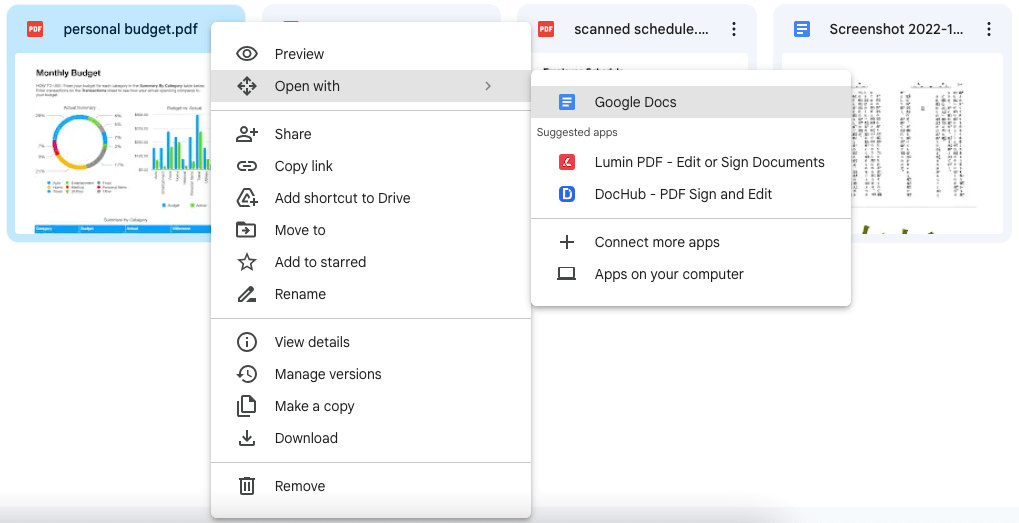Click the Open with arrows icon
Viewport: 1019px width, 523px height.
(x=247, y=86)
